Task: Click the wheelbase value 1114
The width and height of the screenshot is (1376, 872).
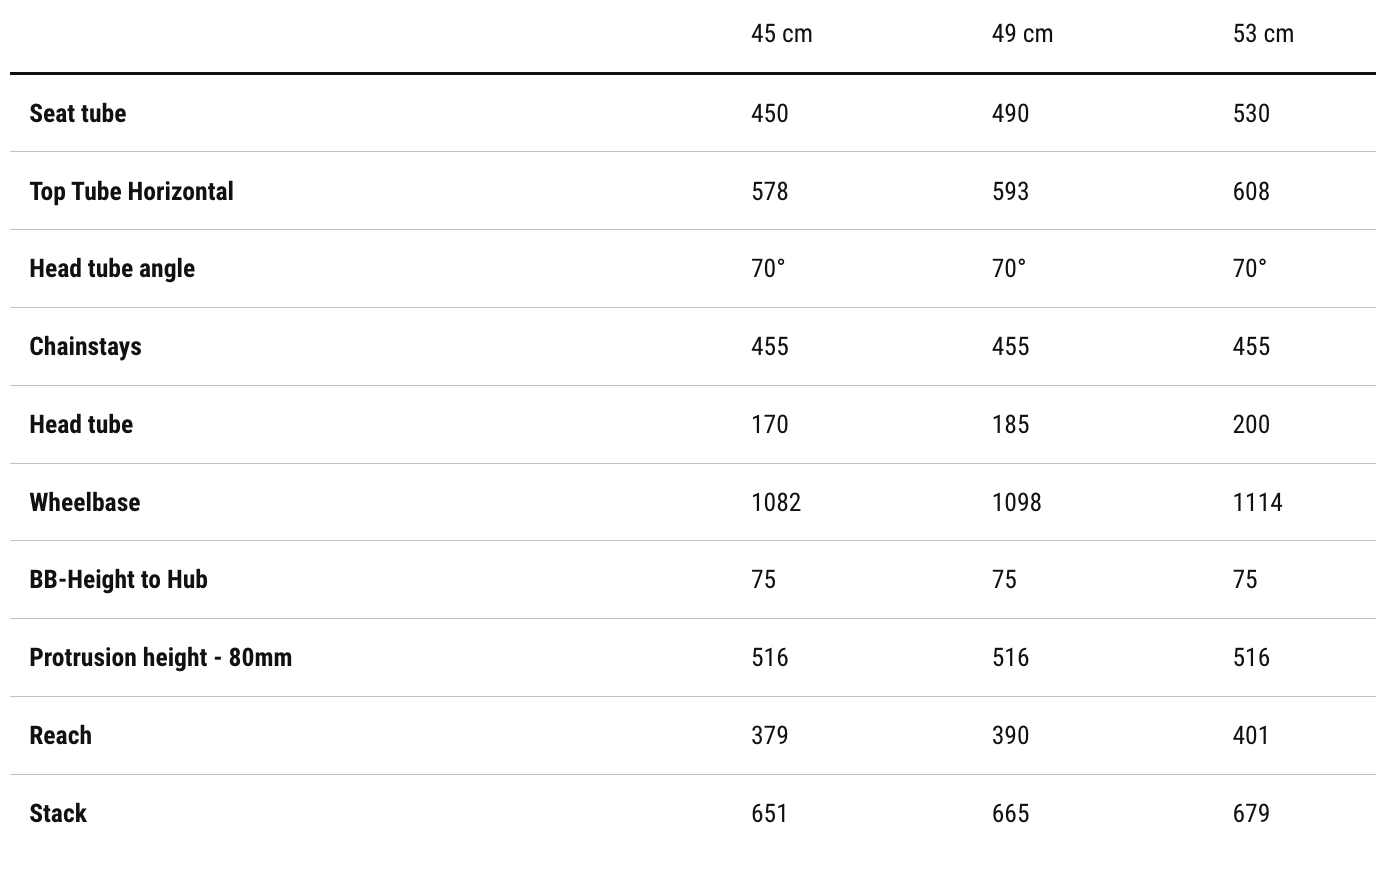Action: pos(1257,502)
